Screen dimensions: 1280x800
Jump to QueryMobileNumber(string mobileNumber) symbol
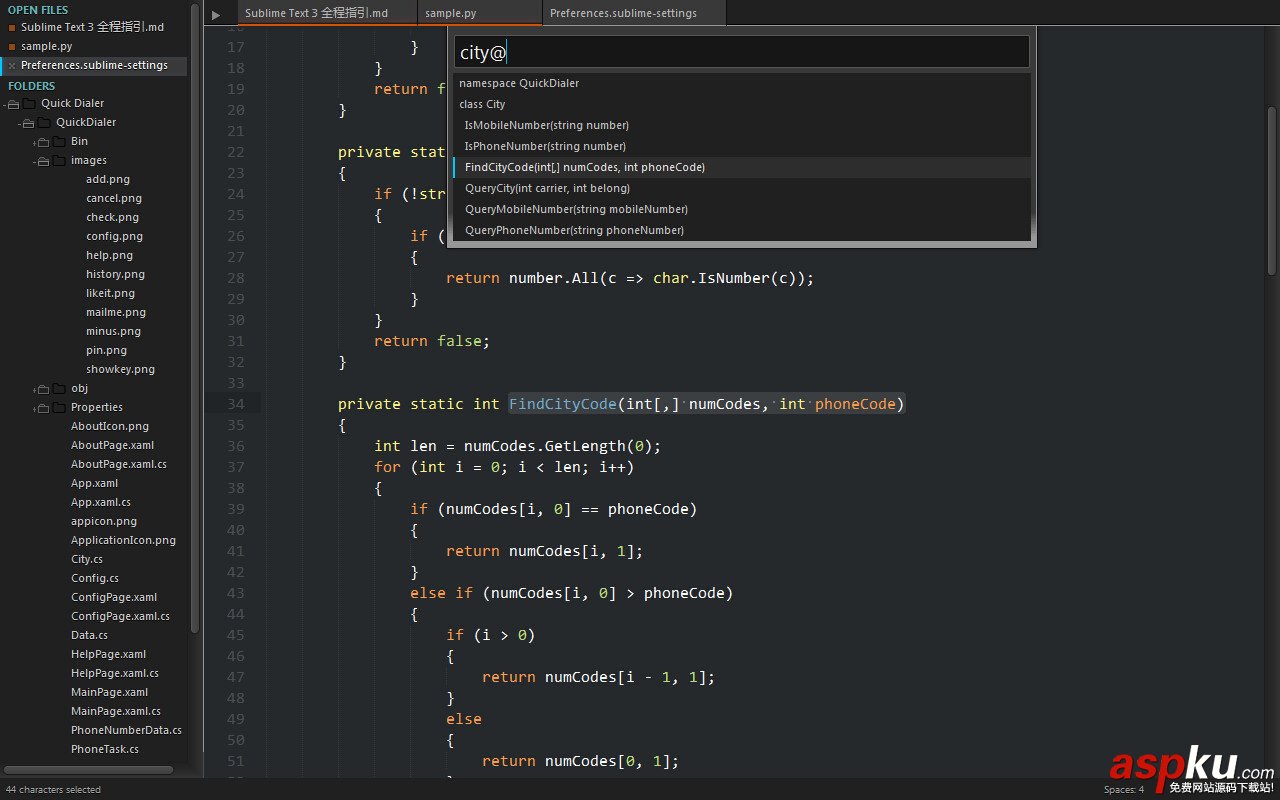pos(742,209)
